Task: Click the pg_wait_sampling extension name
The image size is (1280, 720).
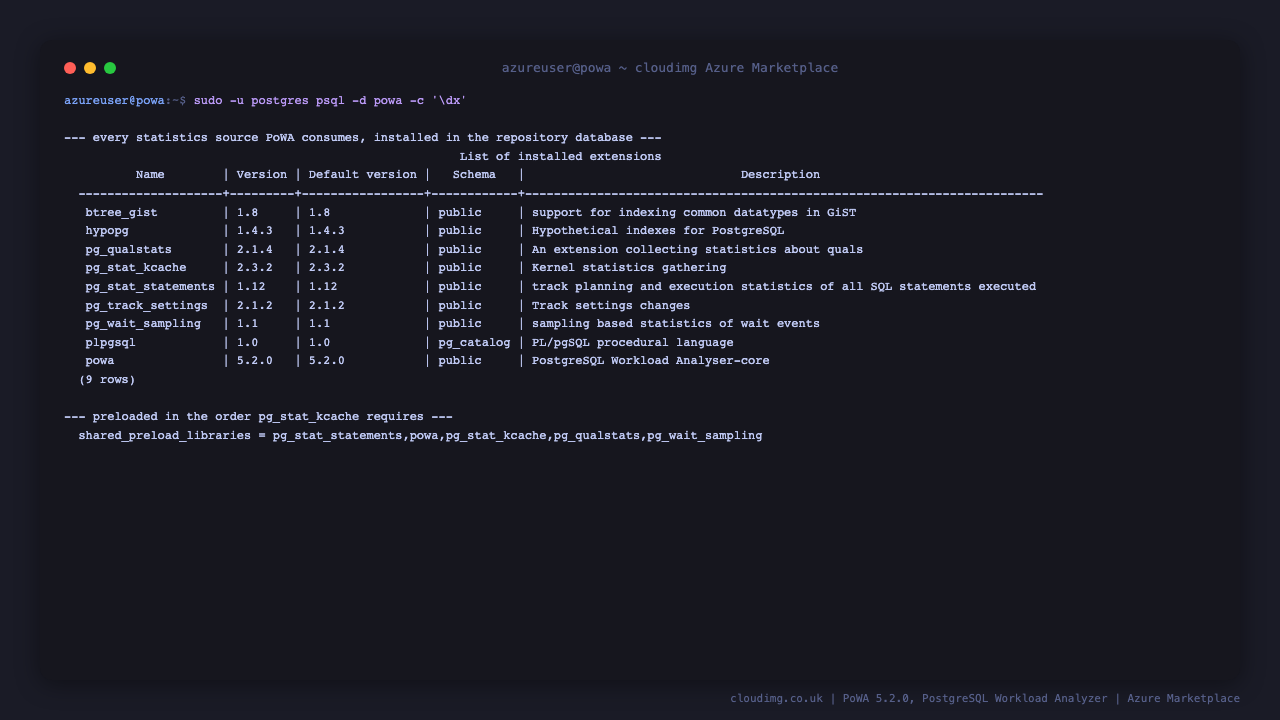Action: coord(143,324)
